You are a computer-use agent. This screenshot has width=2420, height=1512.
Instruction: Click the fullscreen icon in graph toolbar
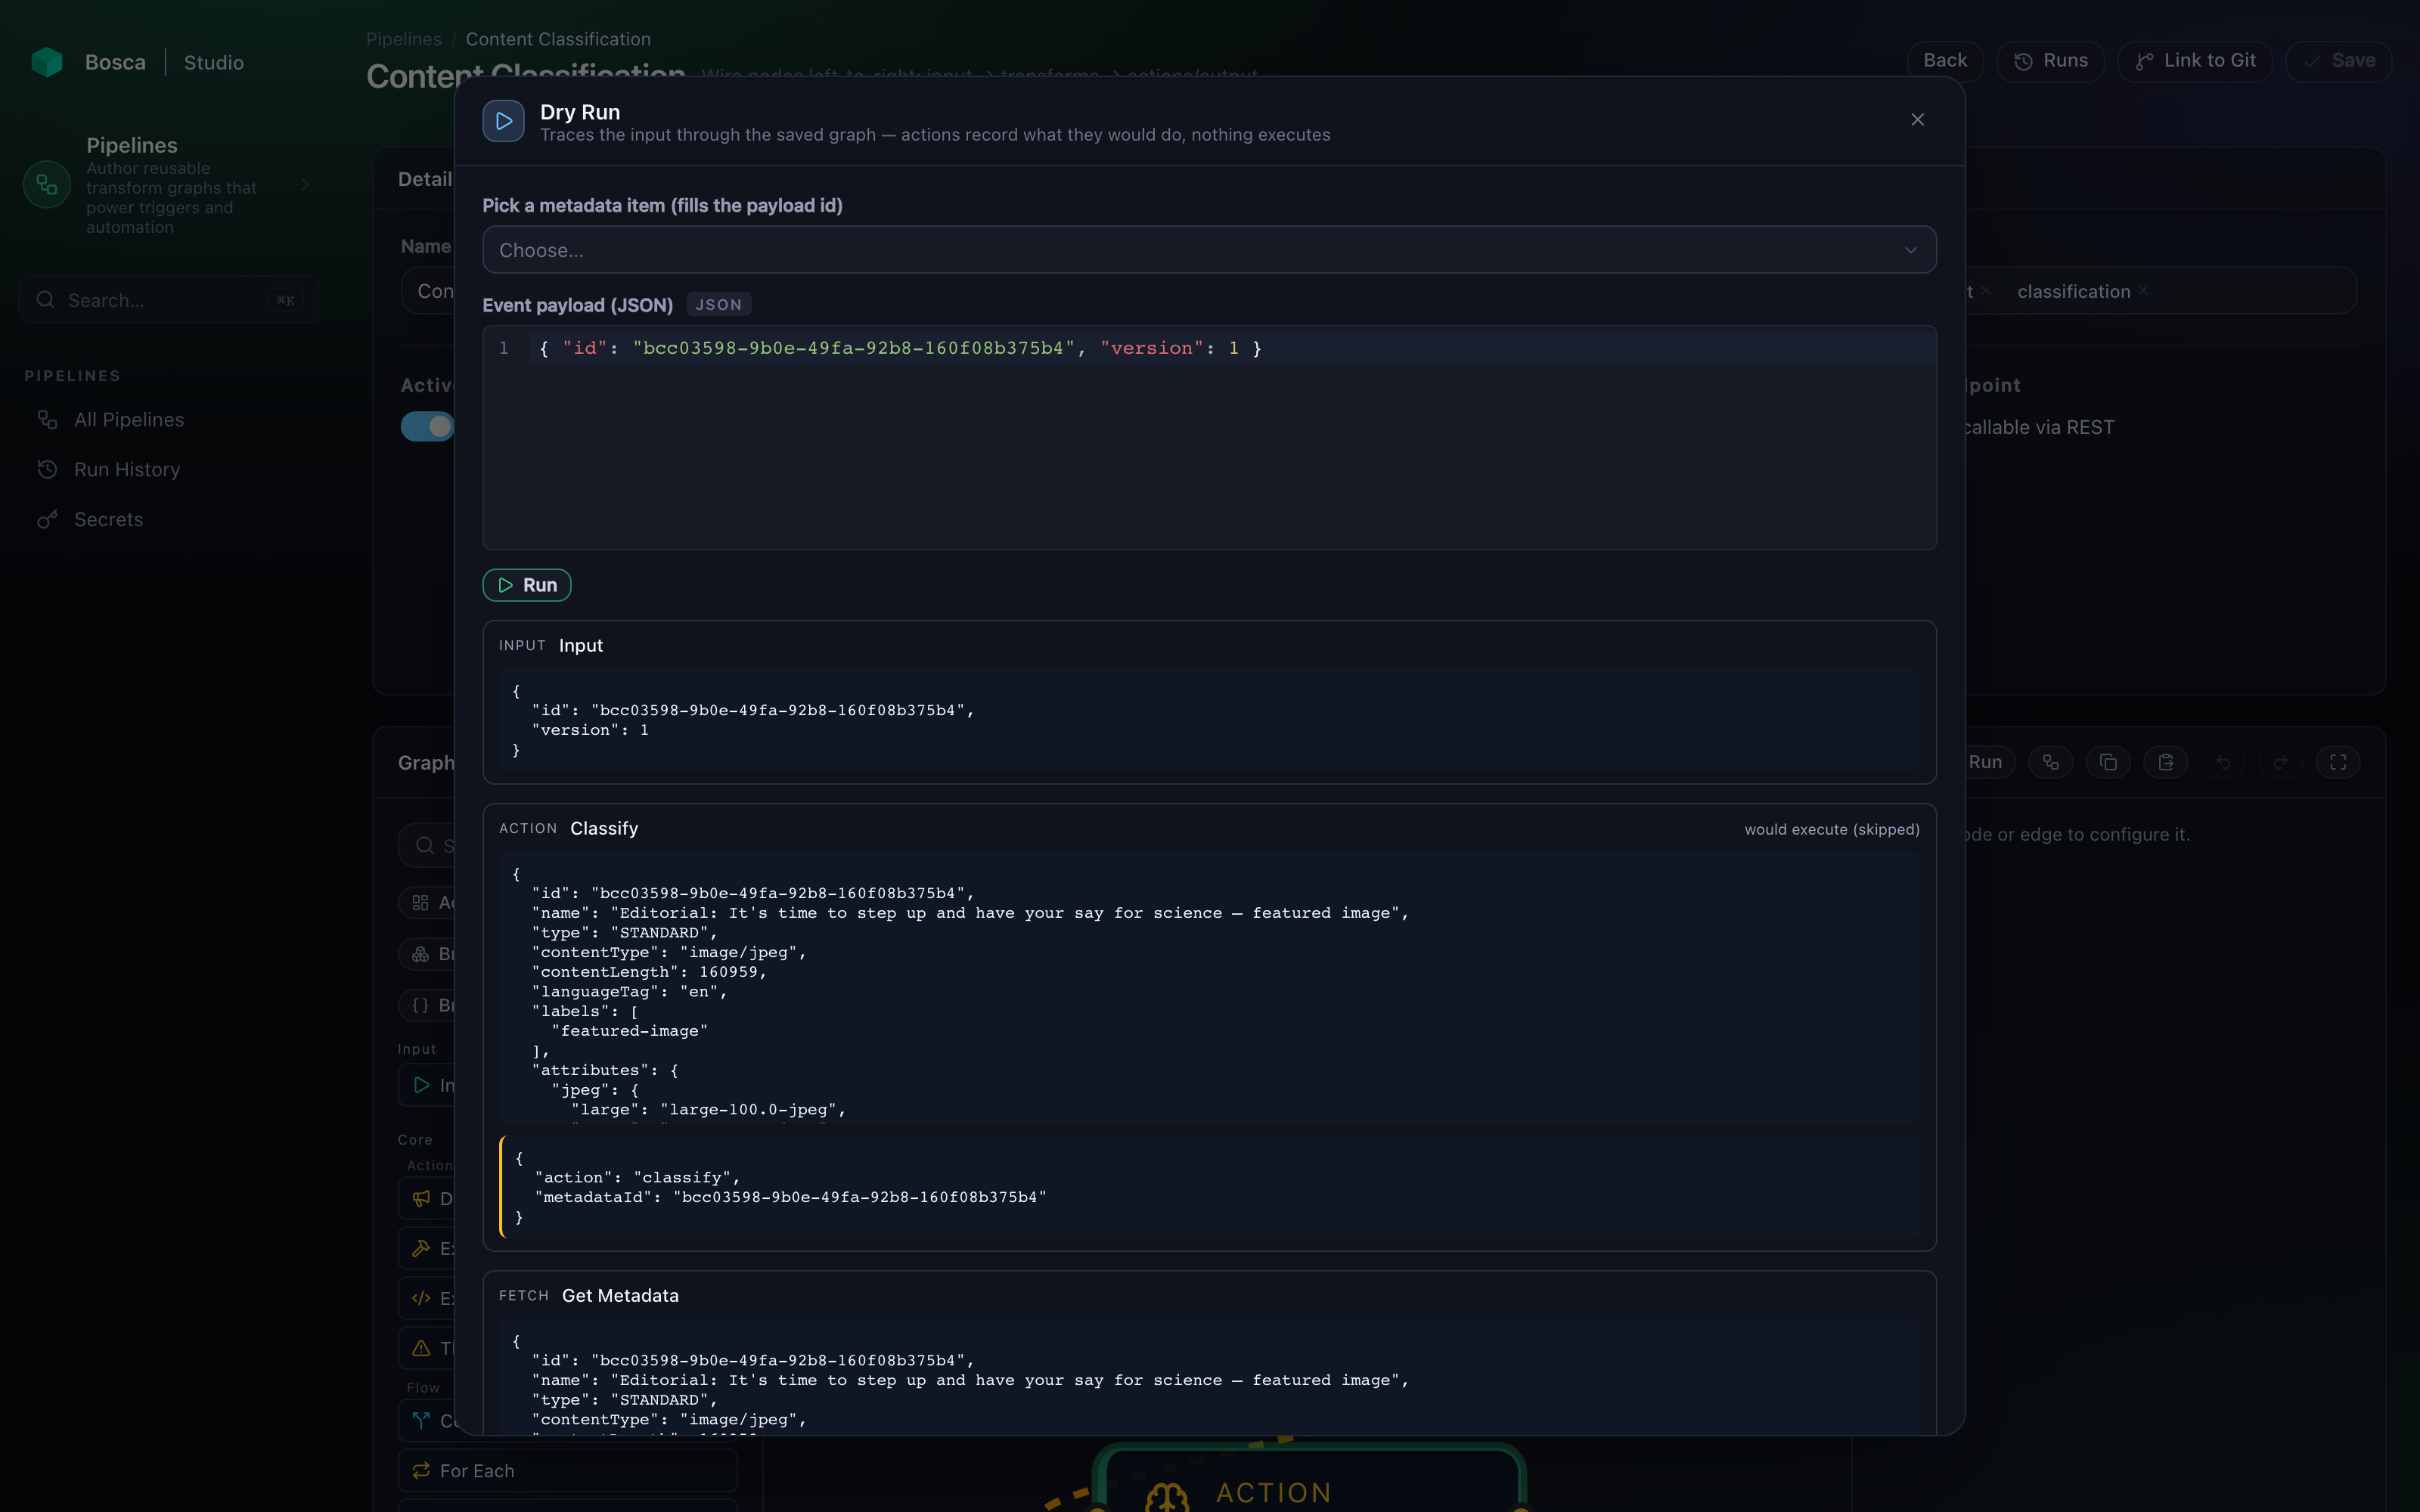tap(2338, 762)
